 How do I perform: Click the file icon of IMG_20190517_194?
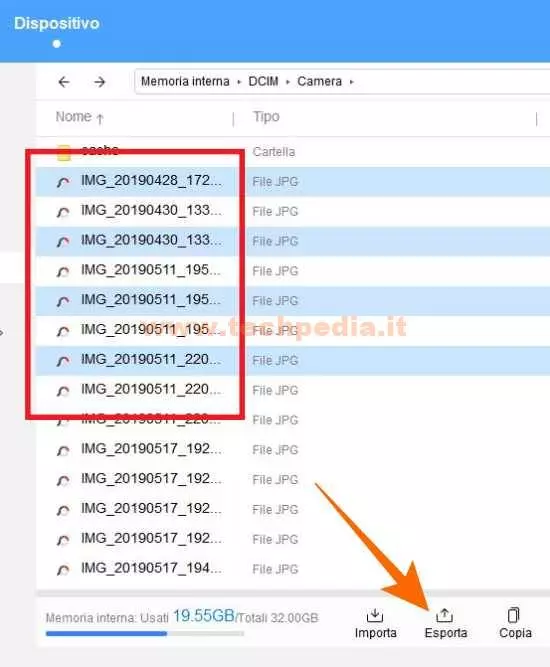click(63, 570)
